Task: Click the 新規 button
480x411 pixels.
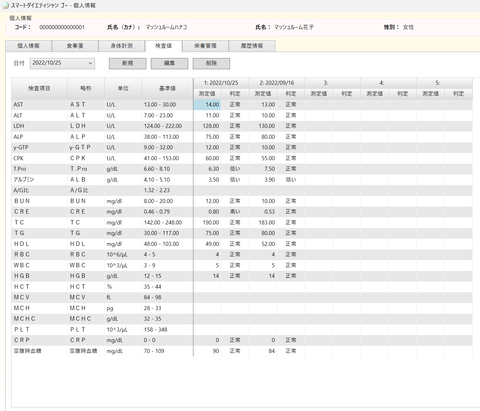Action: [x=128, y=63]
